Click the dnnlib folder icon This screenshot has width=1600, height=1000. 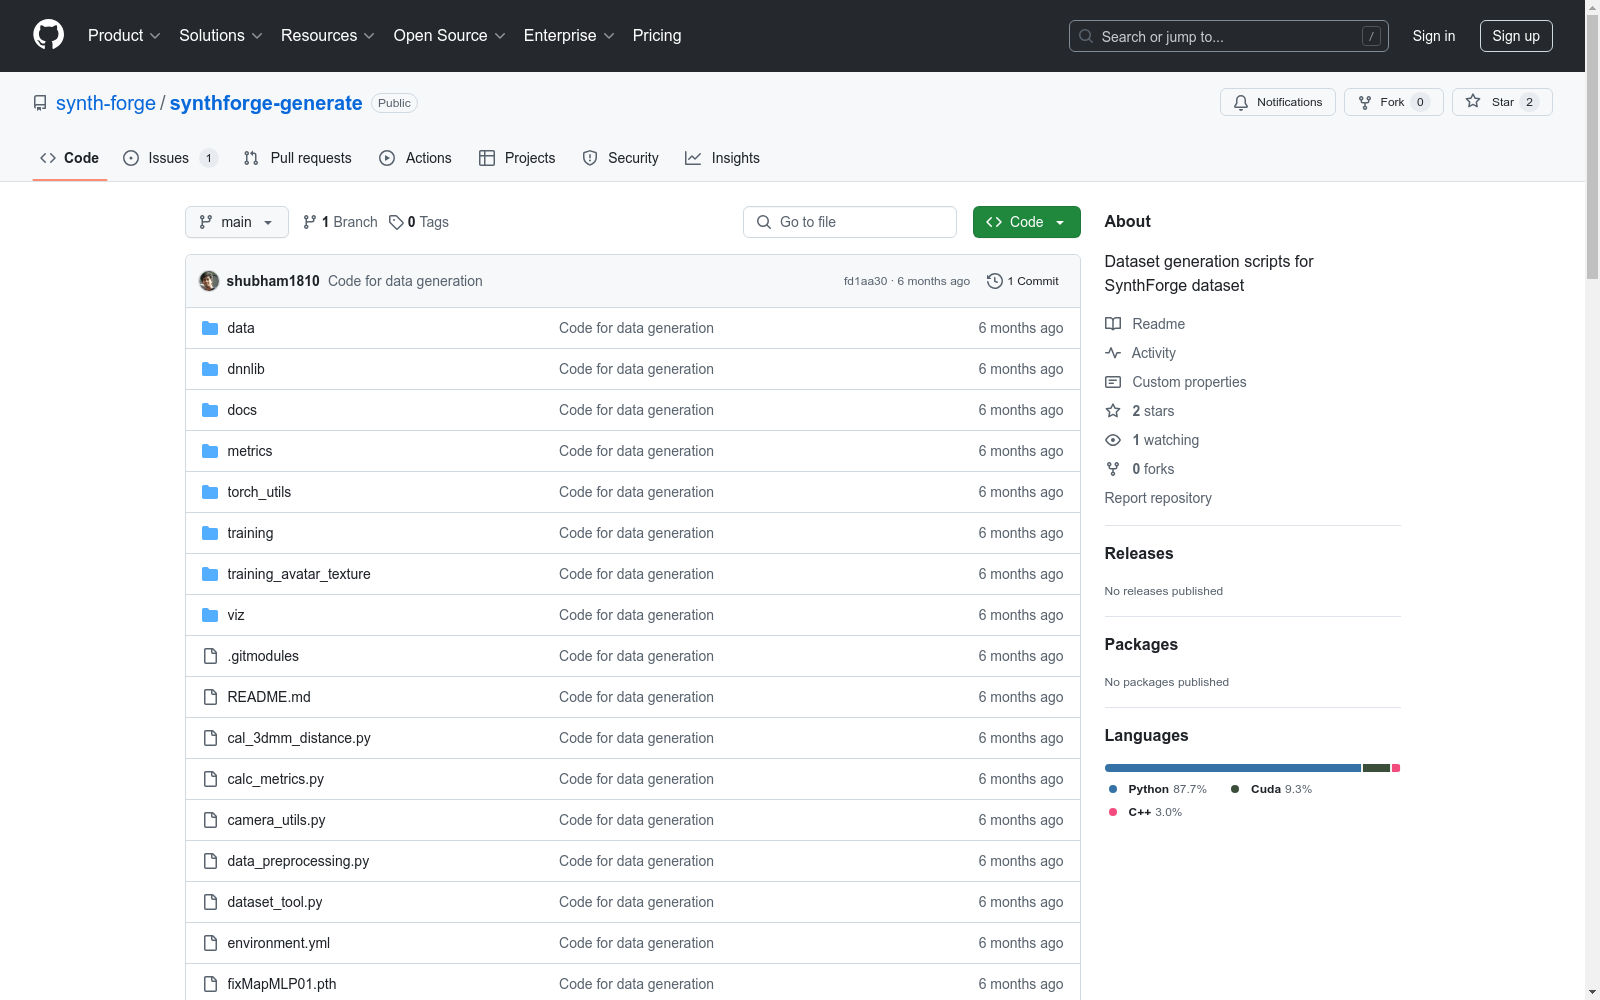point(210,369)
